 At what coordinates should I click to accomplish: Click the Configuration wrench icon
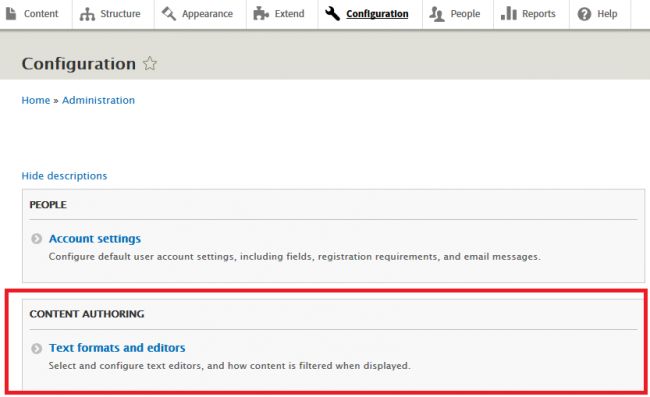pyautogui.click(x=332, y=14)
